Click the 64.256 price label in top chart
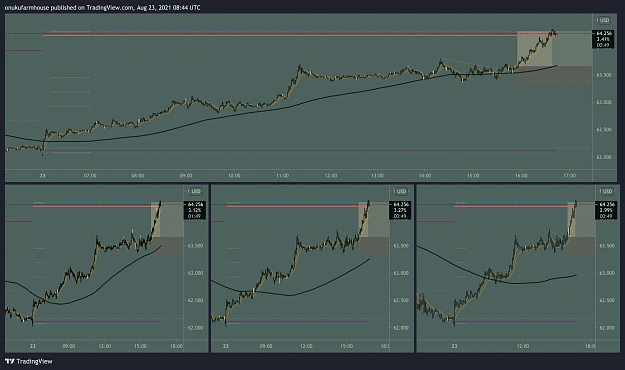 tap(604, 33)
